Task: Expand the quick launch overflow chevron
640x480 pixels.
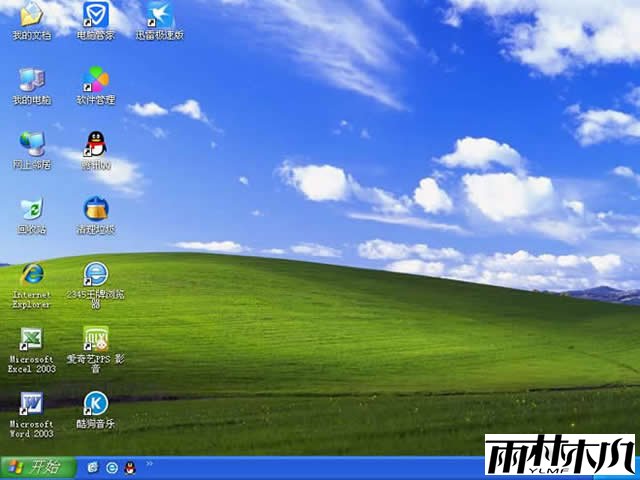Action: click(149, 463)
